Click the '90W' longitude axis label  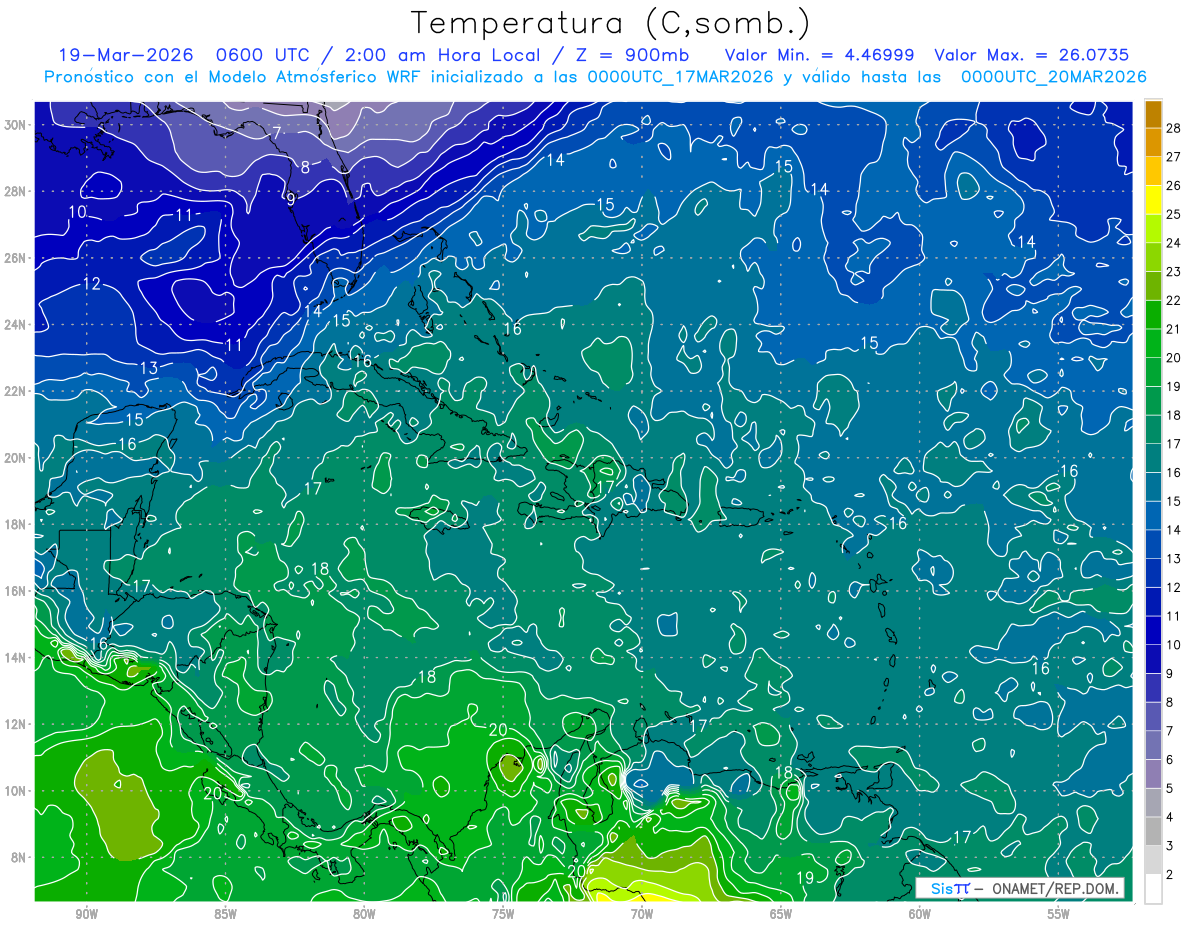[x=86, y=914]
